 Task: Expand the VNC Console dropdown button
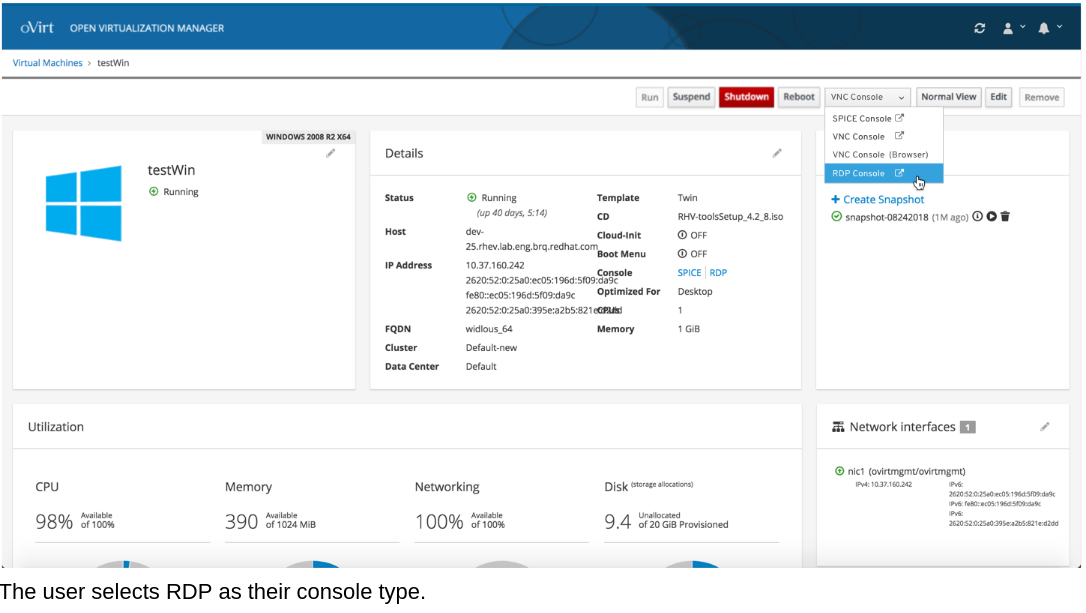click(x=868, y=97)
